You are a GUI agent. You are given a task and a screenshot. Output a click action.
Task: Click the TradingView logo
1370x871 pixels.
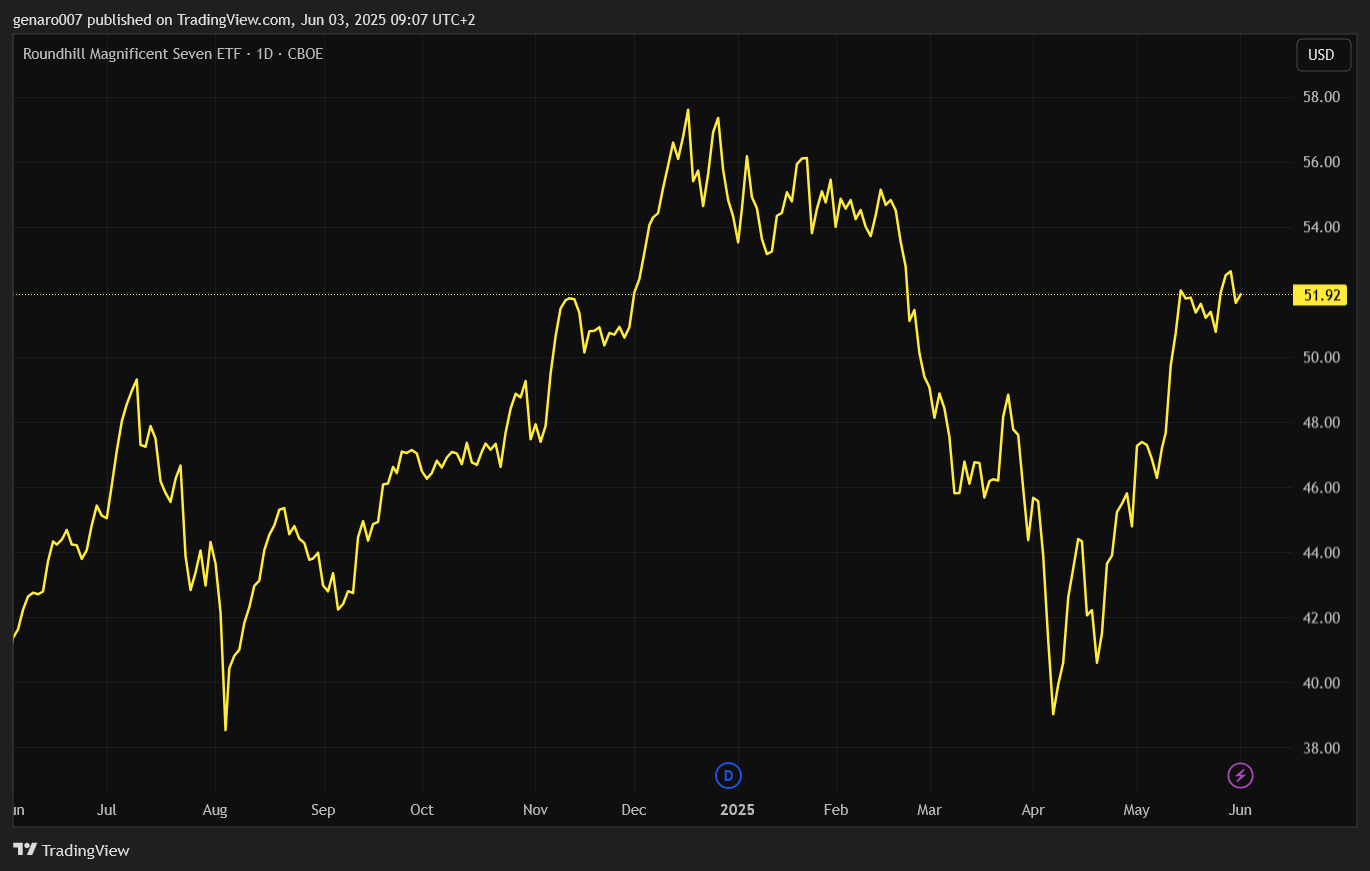coord(71,850)
